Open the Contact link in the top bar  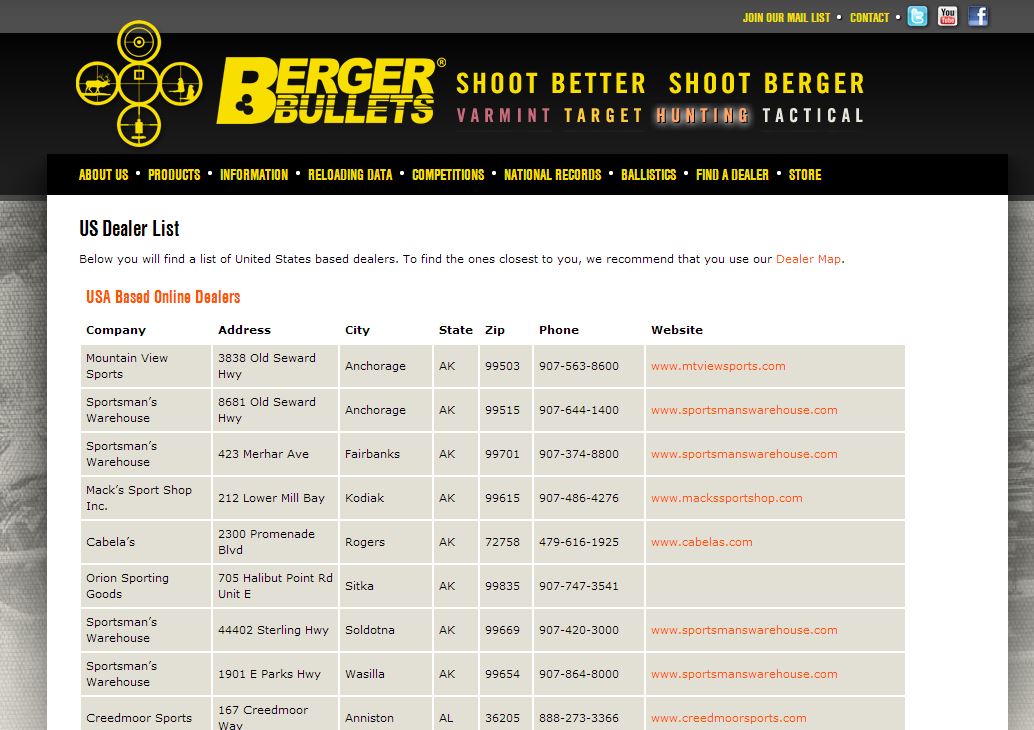pyautogui.click(x=869, y=18)
